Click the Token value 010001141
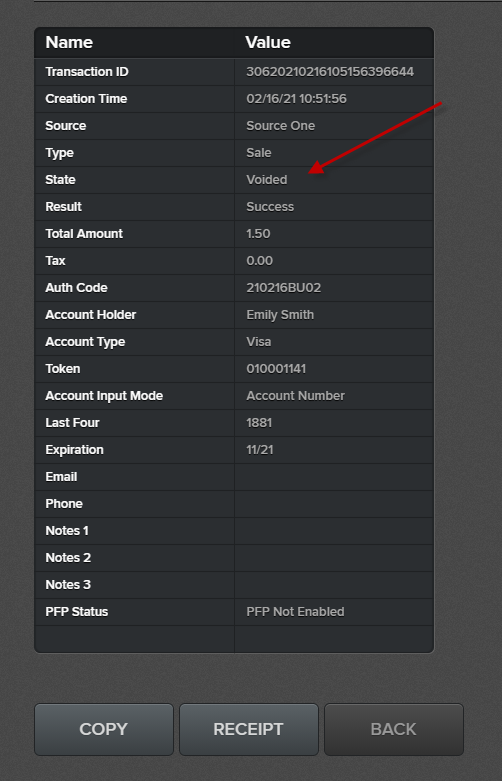The height and width of the screenshot is (781, 502). pyautogui.click(x=276, y=369)
